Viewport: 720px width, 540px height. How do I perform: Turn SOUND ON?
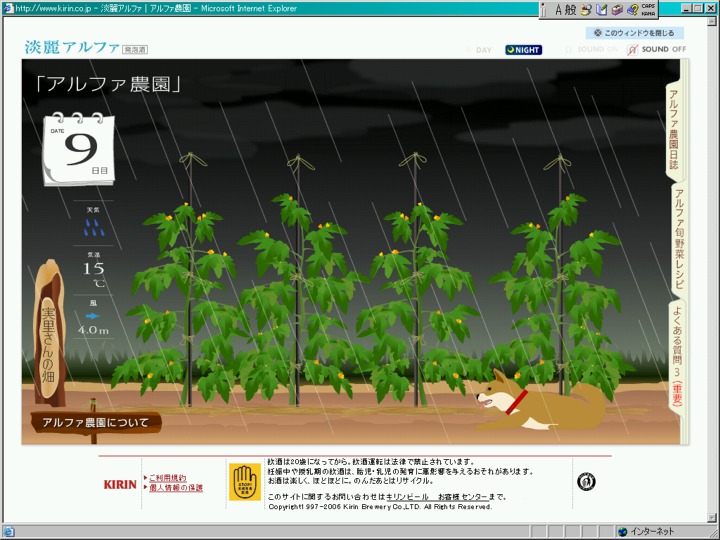(591, 49)
